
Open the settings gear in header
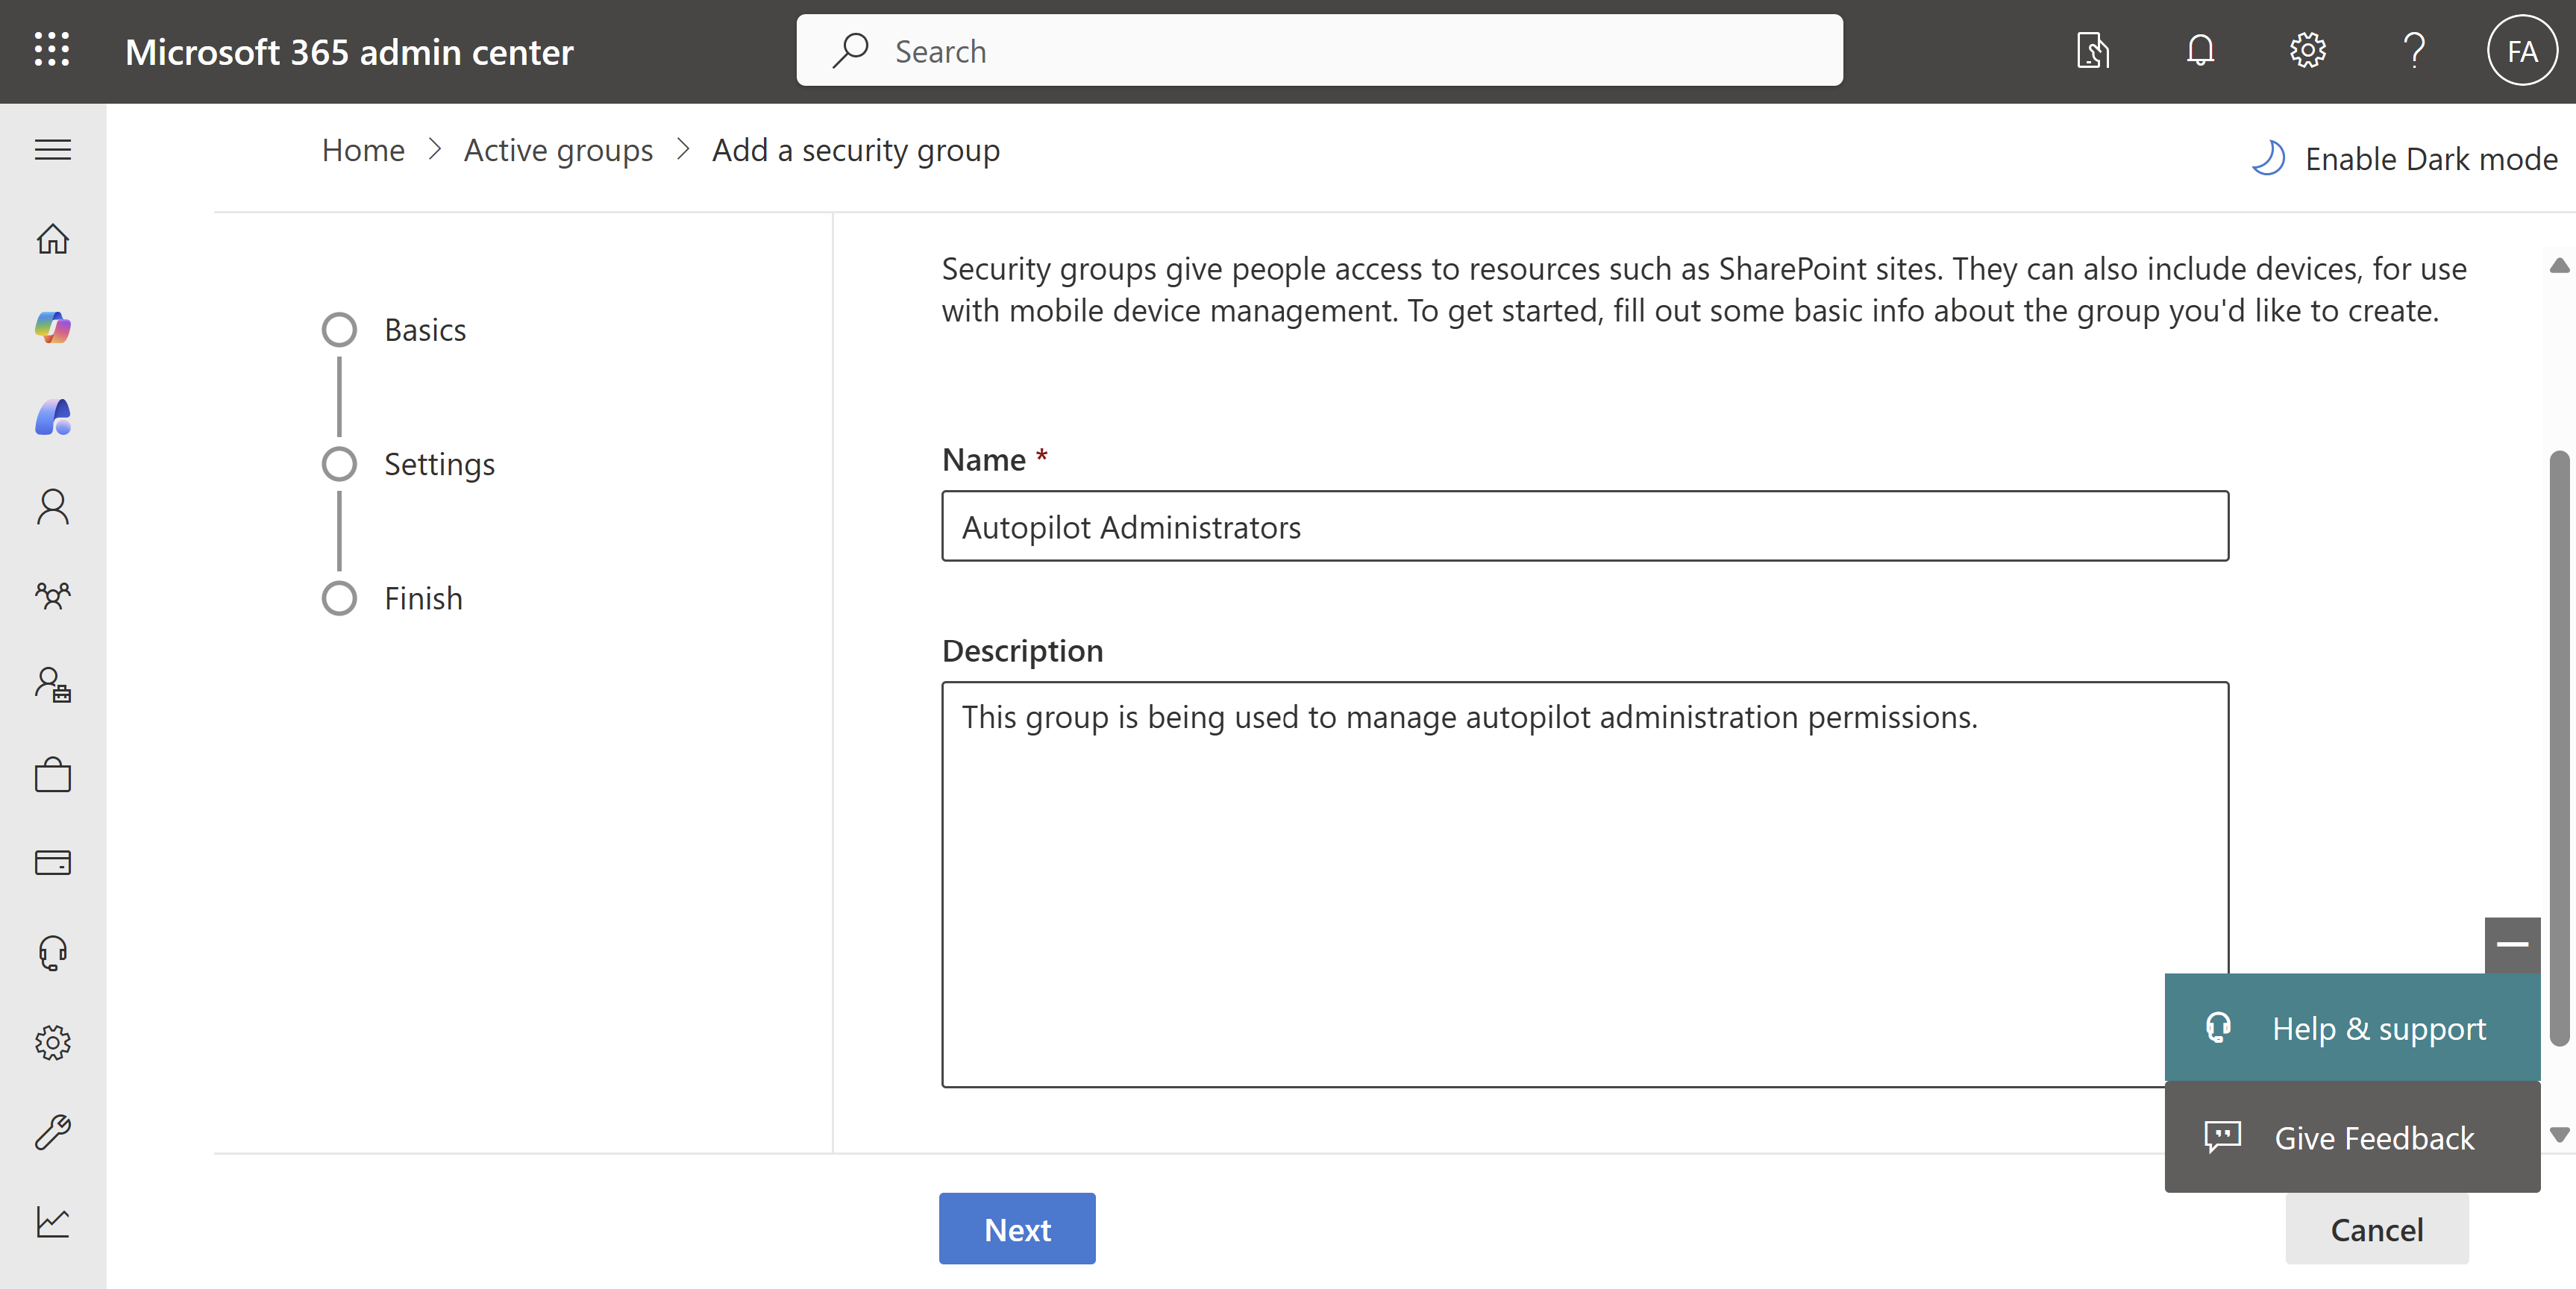tap(2307, 50)
